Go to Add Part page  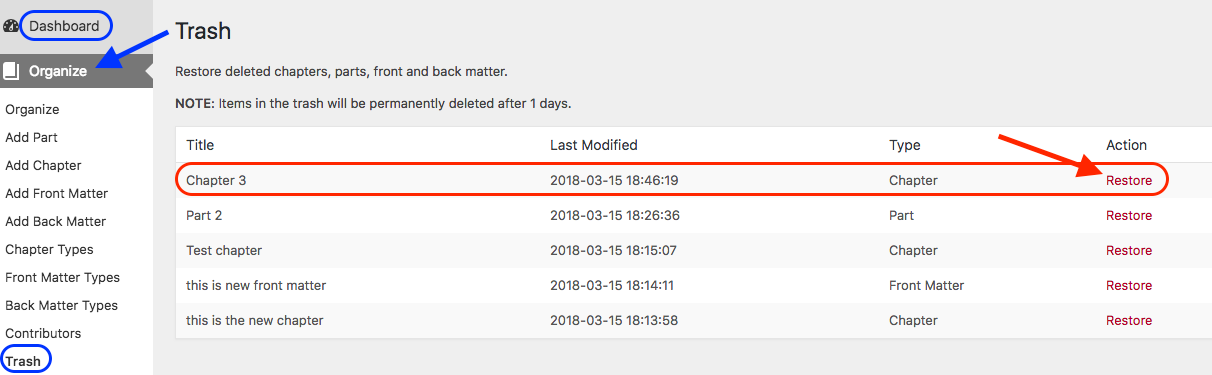31,138
